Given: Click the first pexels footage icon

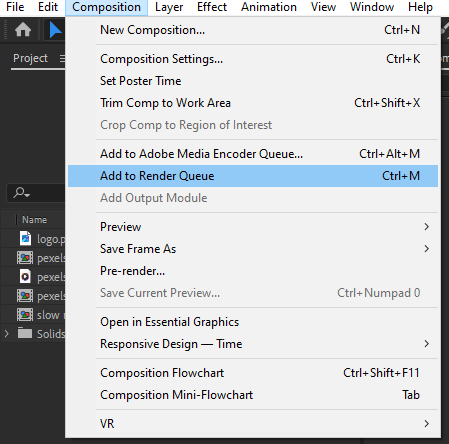Looking at the screenshot, I should click(25, 258).
